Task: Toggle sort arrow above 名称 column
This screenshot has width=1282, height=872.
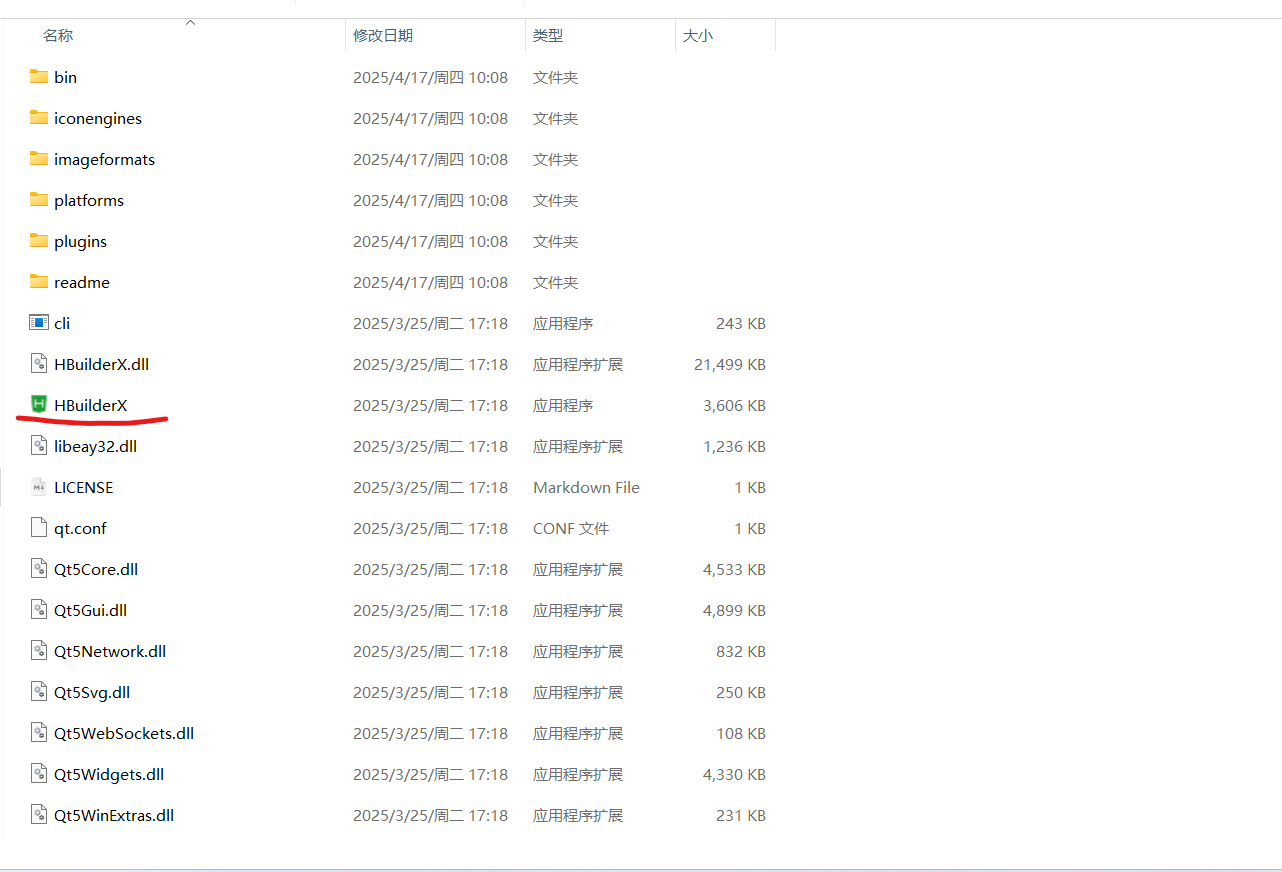Action: coord(190,22)
